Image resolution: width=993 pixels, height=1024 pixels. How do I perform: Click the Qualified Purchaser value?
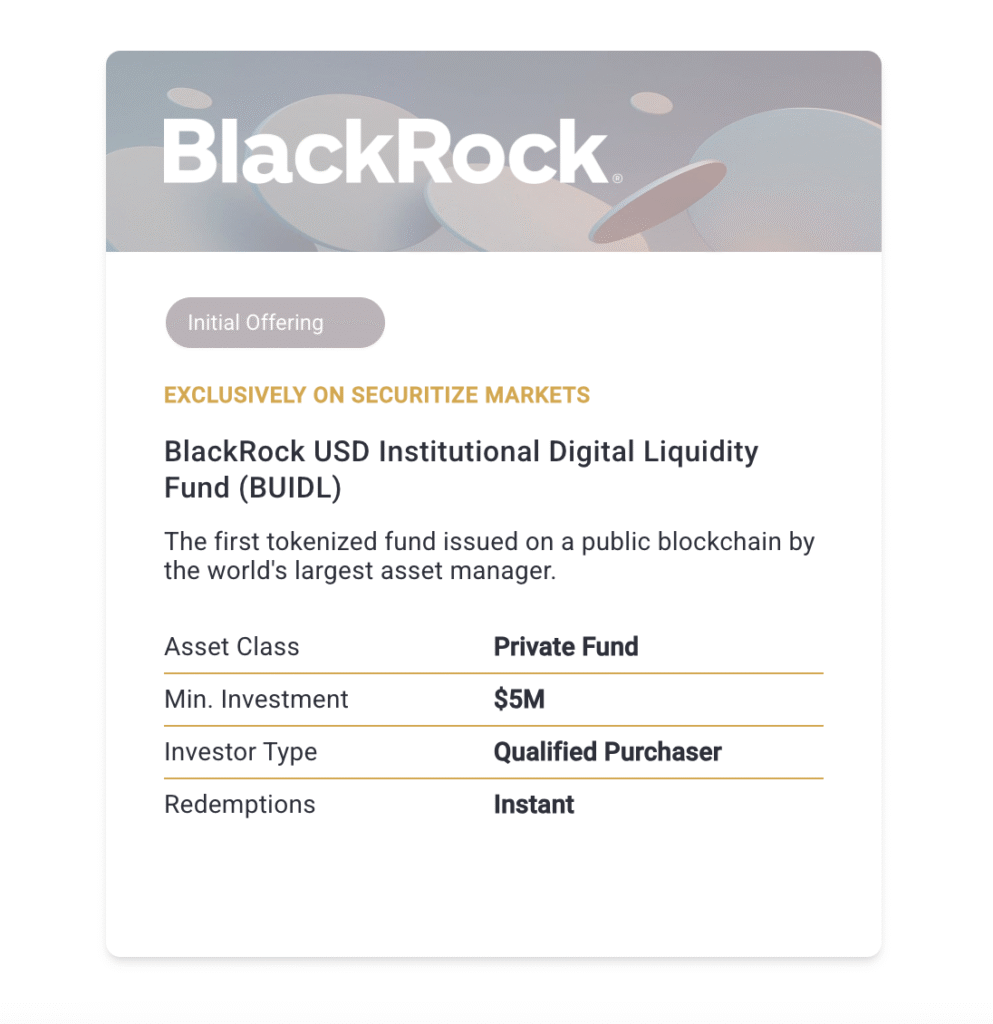[x=607, y=752]
